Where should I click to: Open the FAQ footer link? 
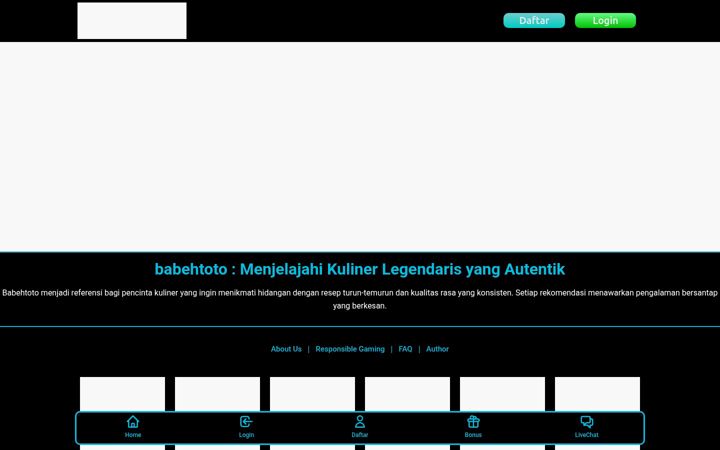(x=405, y=349)
